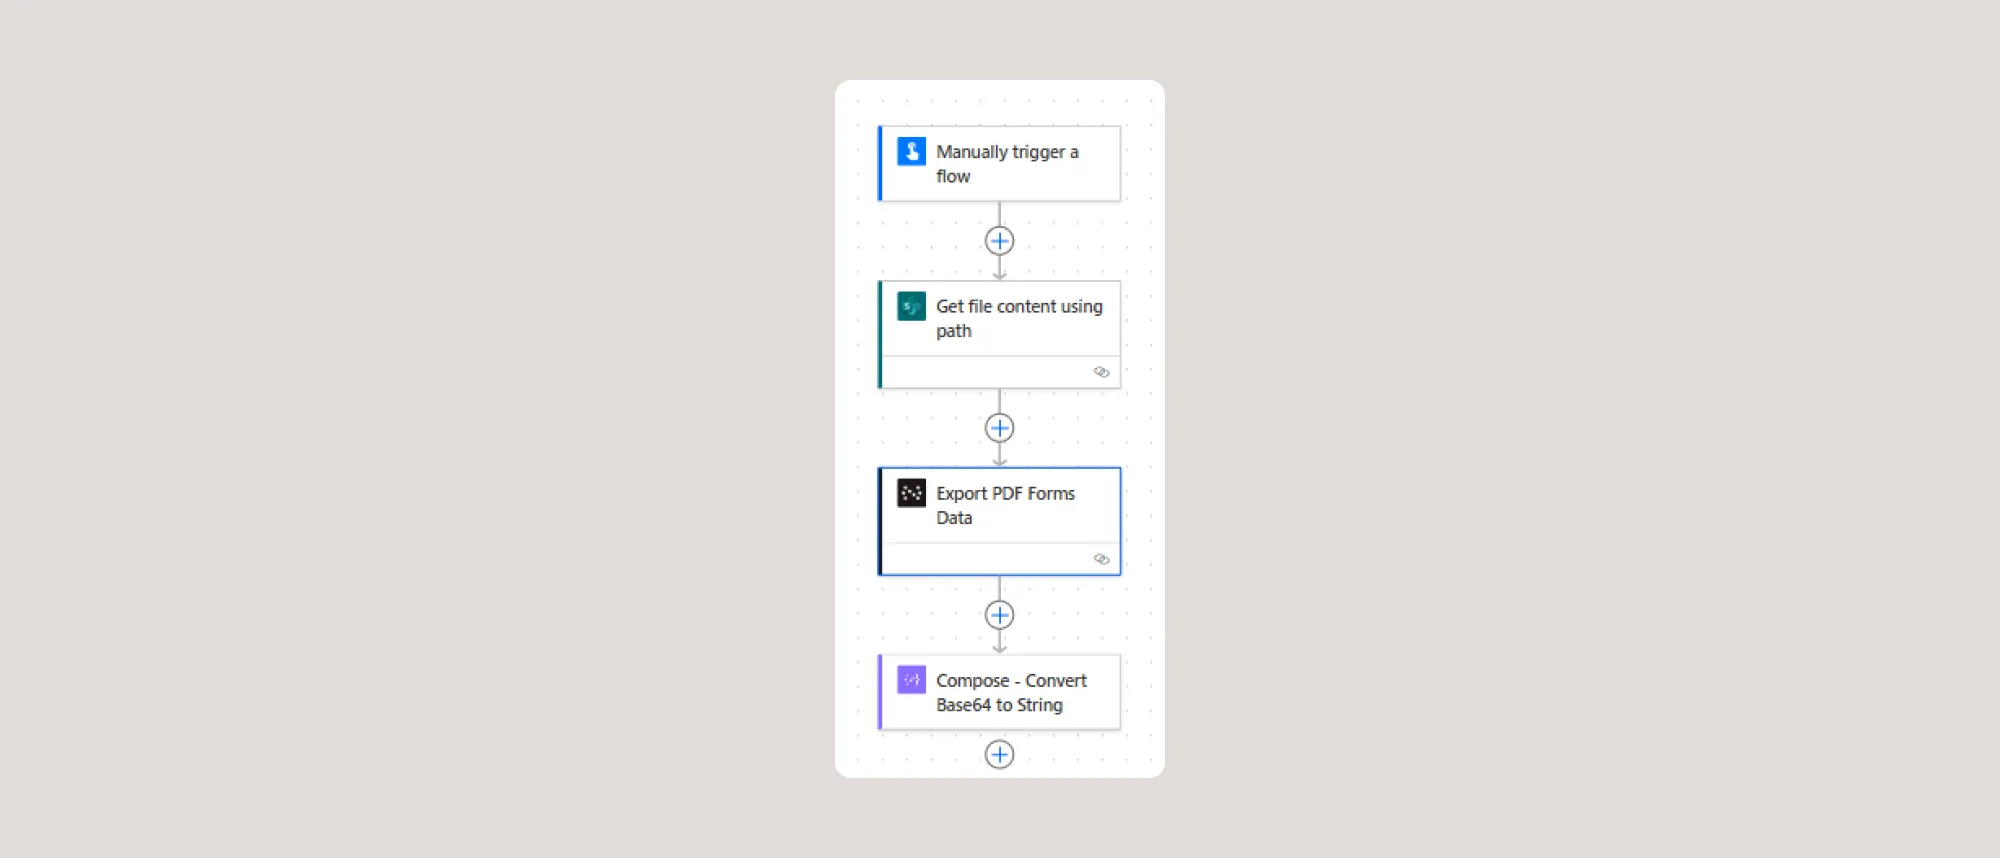Select the "Manually trigger a flow" title text

click(1007, 164)
